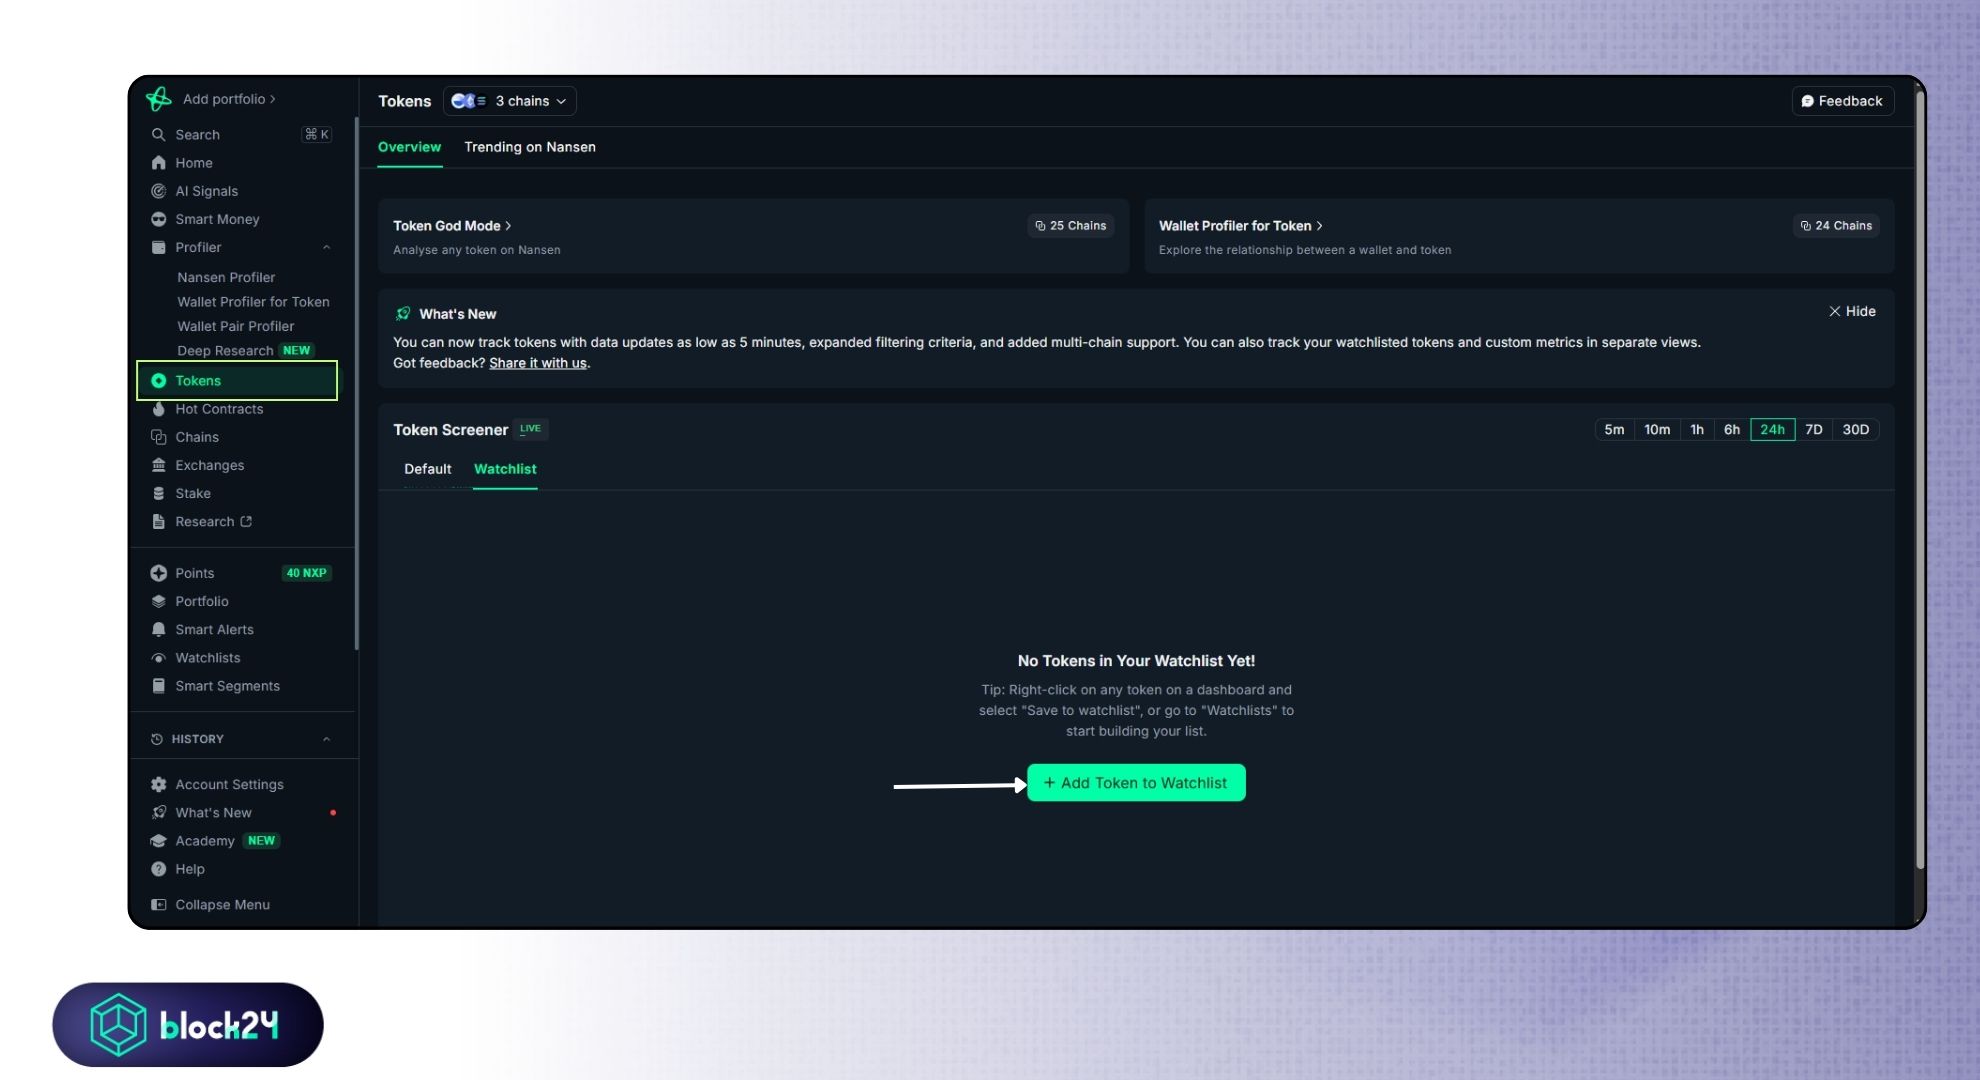Click the Account Settings gear icon
The height and width of the screenshot is (1080, 1980).
(x=158, y=784)
